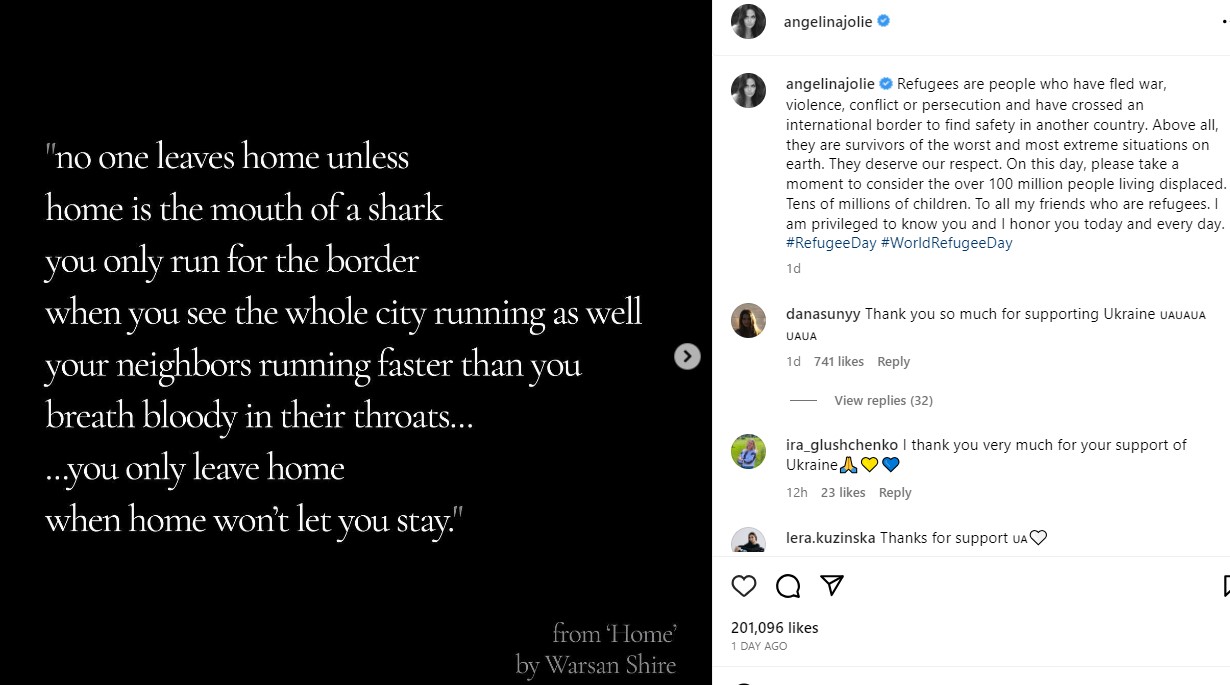The height and width of the screenshot is (685, 1230).
Task: View 23 likes on ira_glushchenko comment
Action: [x=843, y=493]
